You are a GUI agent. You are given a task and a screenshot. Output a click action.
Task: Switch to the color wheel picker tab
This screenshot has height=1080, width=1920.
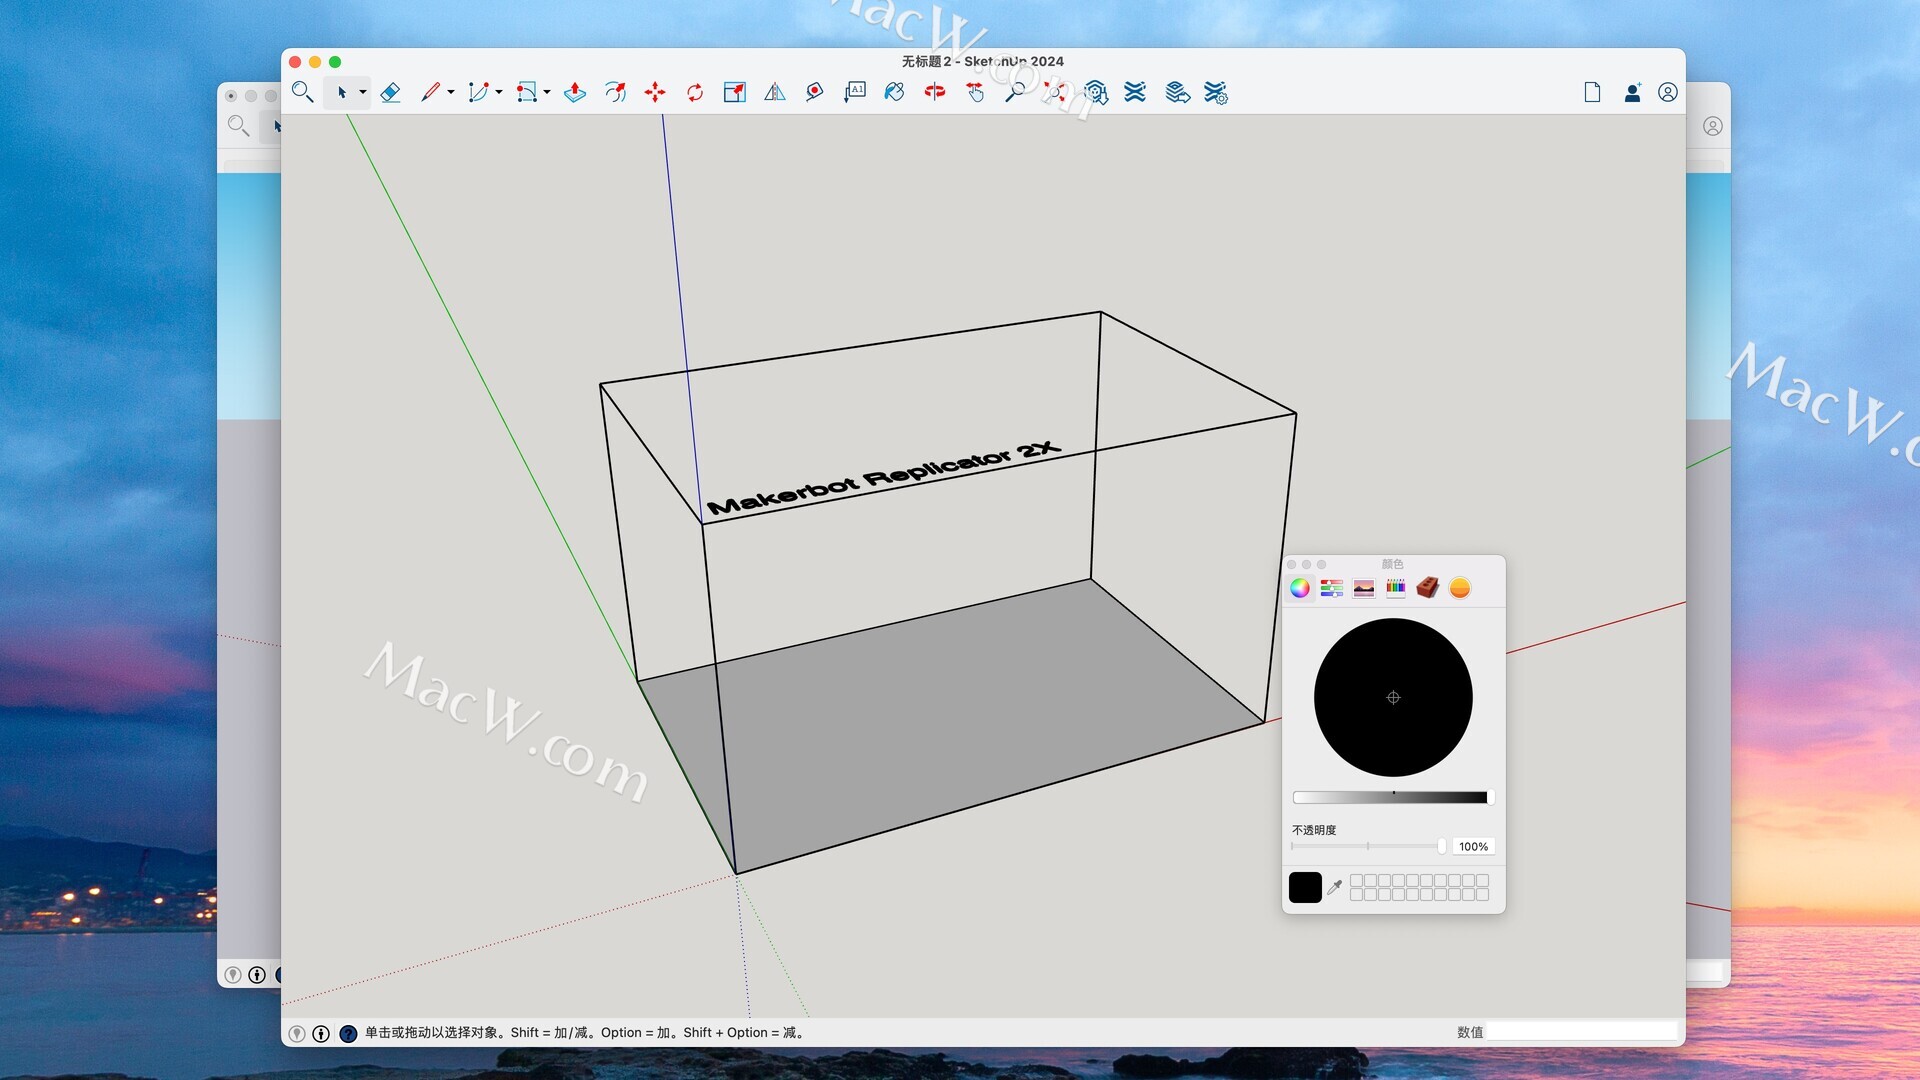(x=1300, y=588)
